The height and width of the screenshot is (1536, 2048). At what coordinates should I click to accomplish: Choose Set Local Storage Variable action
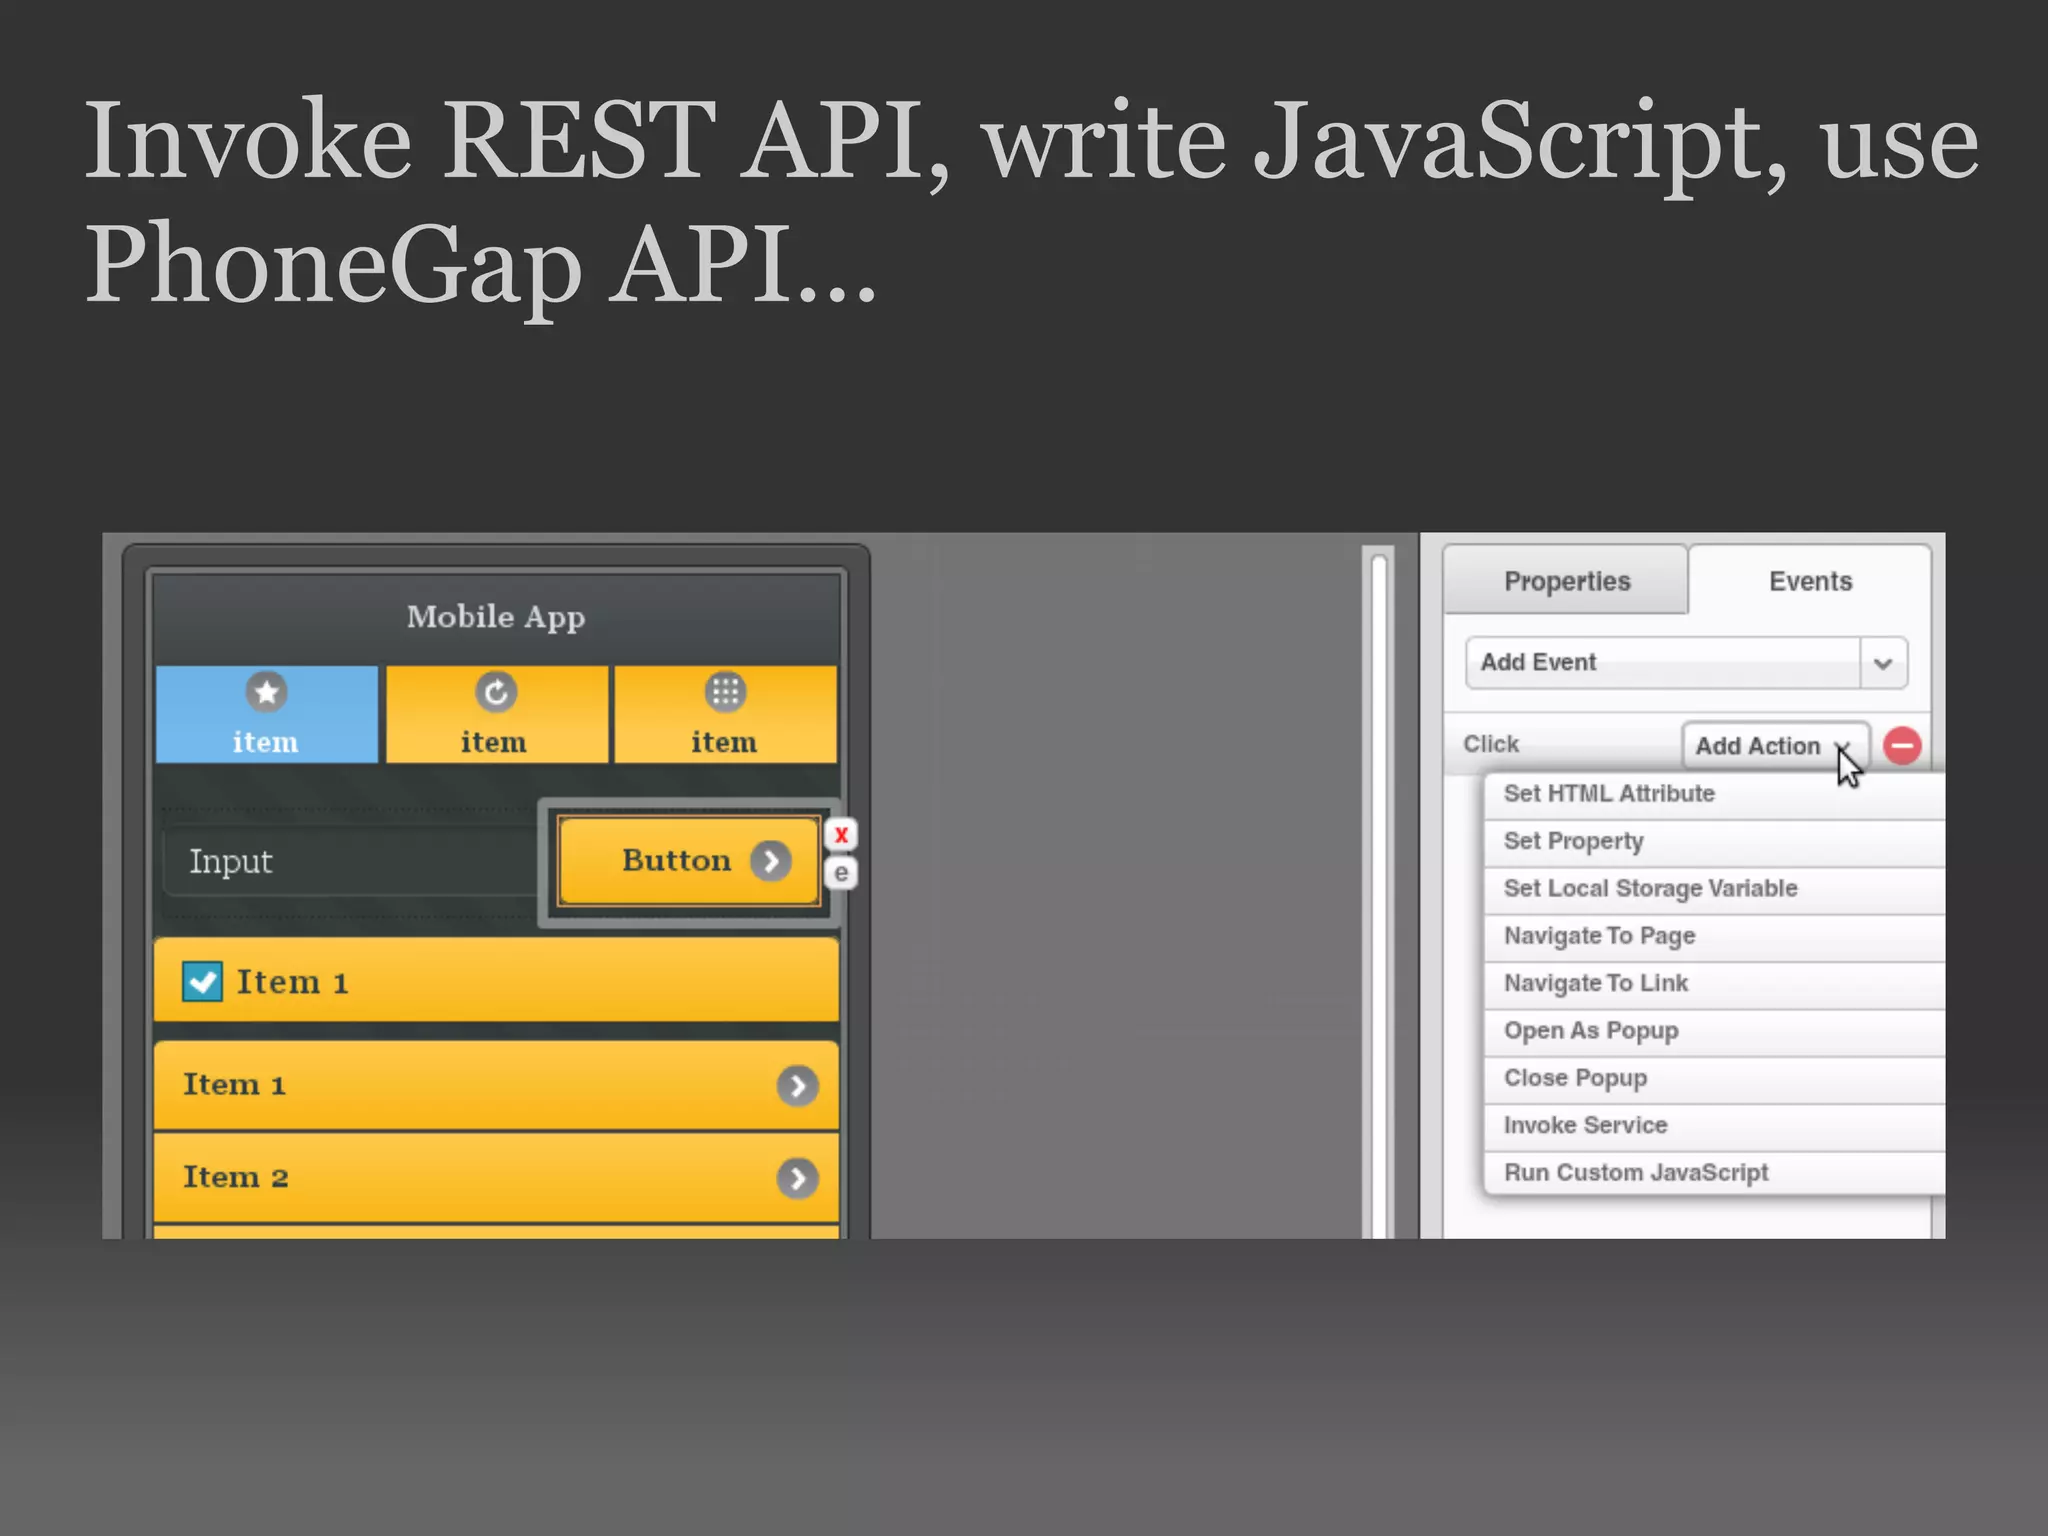(1714, 889)
